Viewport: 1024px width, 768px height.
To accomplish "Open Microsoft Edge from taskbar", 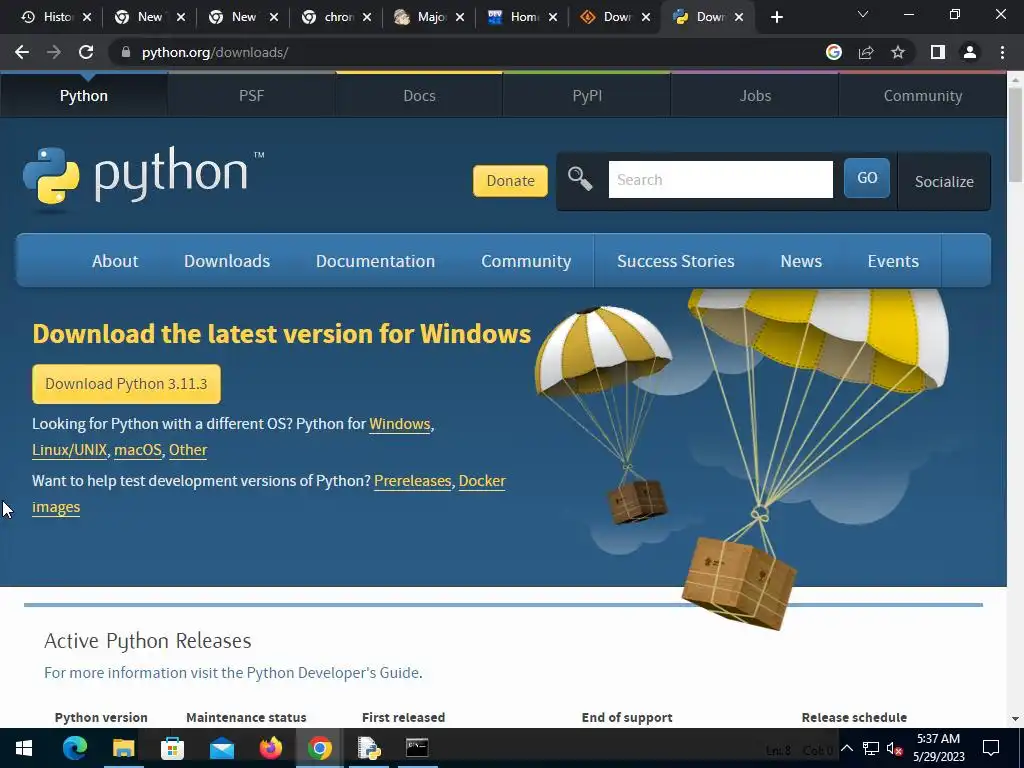I will (74, 748).
